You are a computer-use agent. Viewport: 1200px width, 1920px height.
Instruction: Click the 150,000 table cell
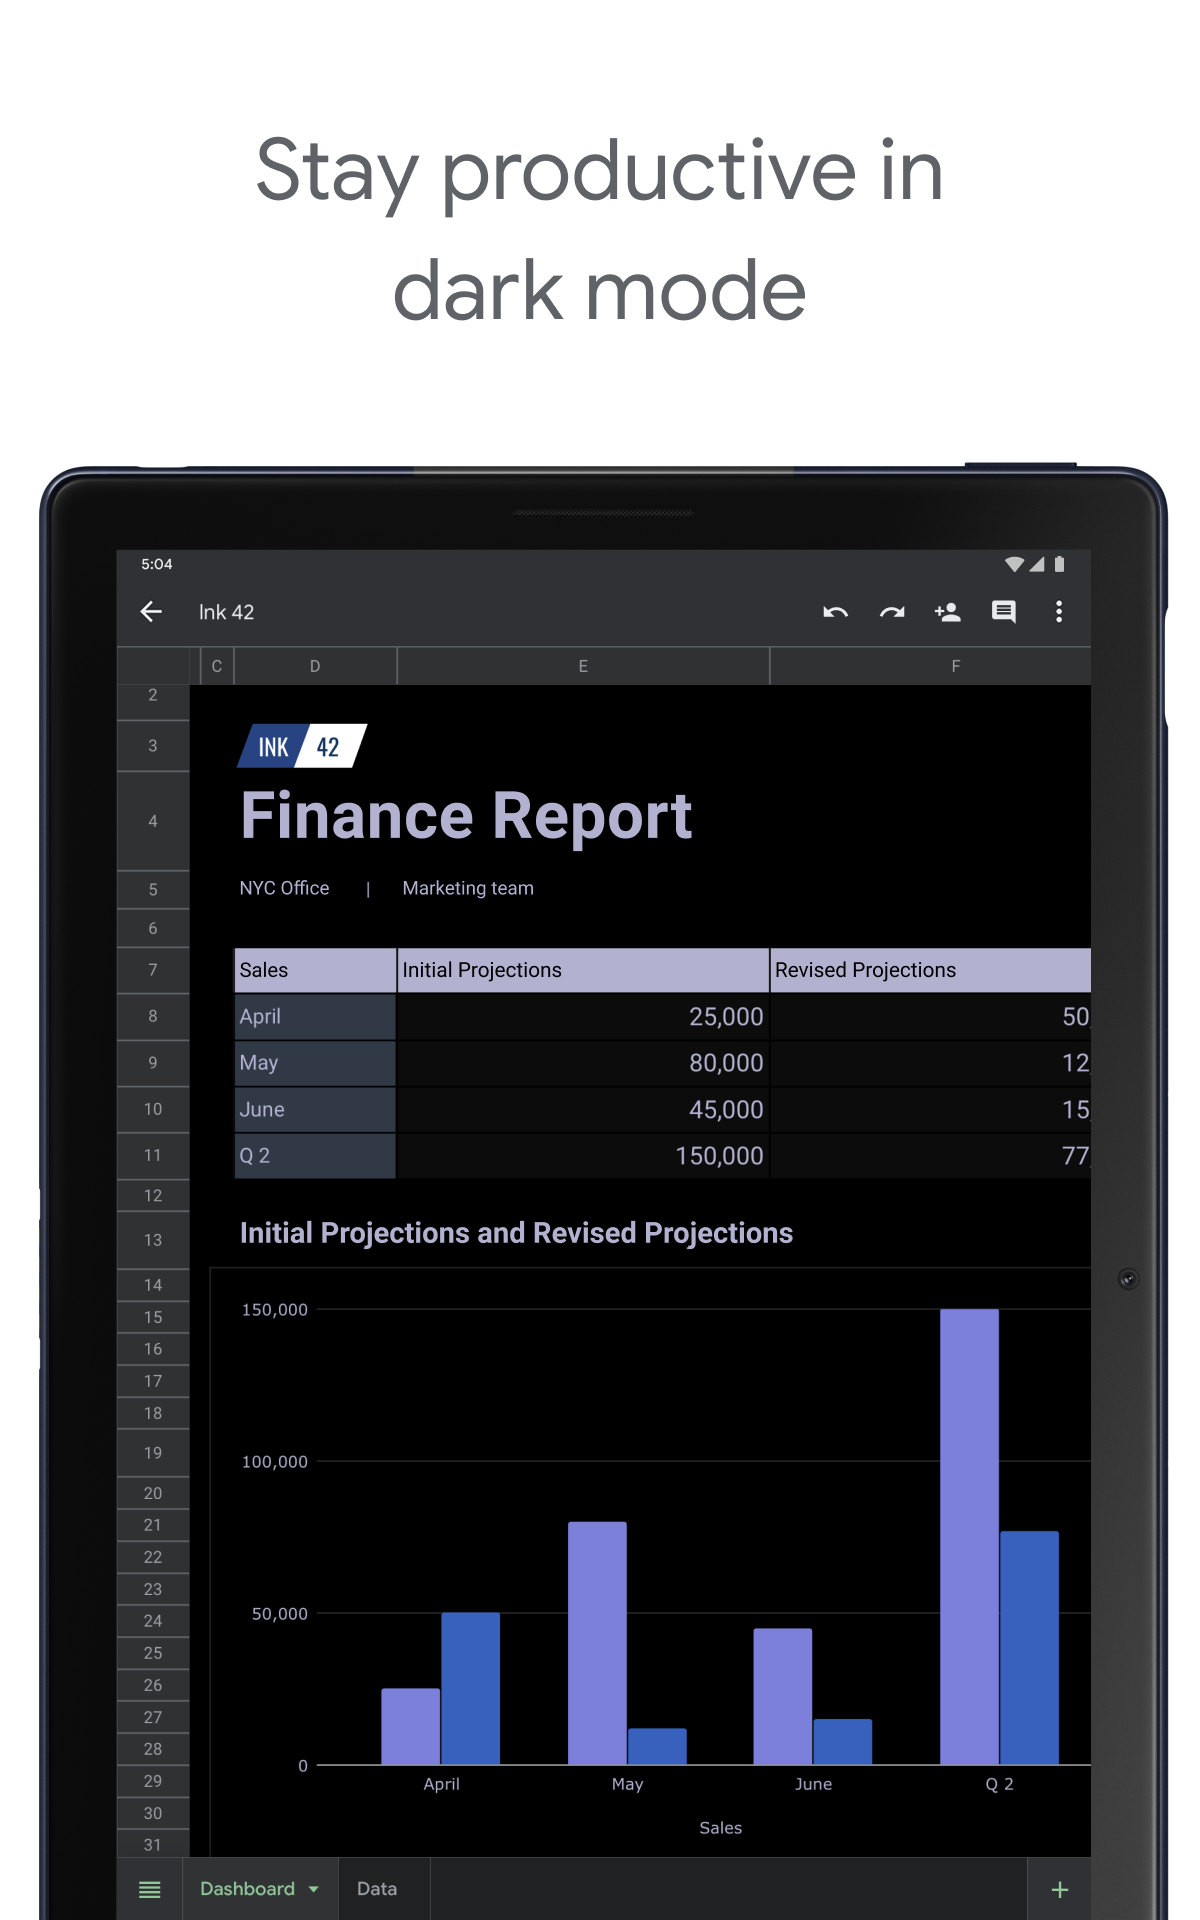(x=583, y=1156)
